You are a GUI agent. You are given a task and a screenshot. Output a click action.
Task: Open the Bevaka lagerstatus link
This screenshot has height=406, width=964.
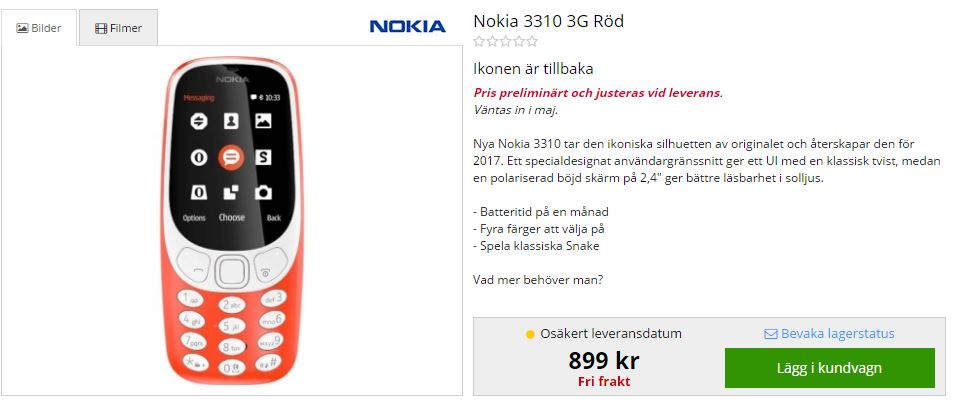[837, 334]
